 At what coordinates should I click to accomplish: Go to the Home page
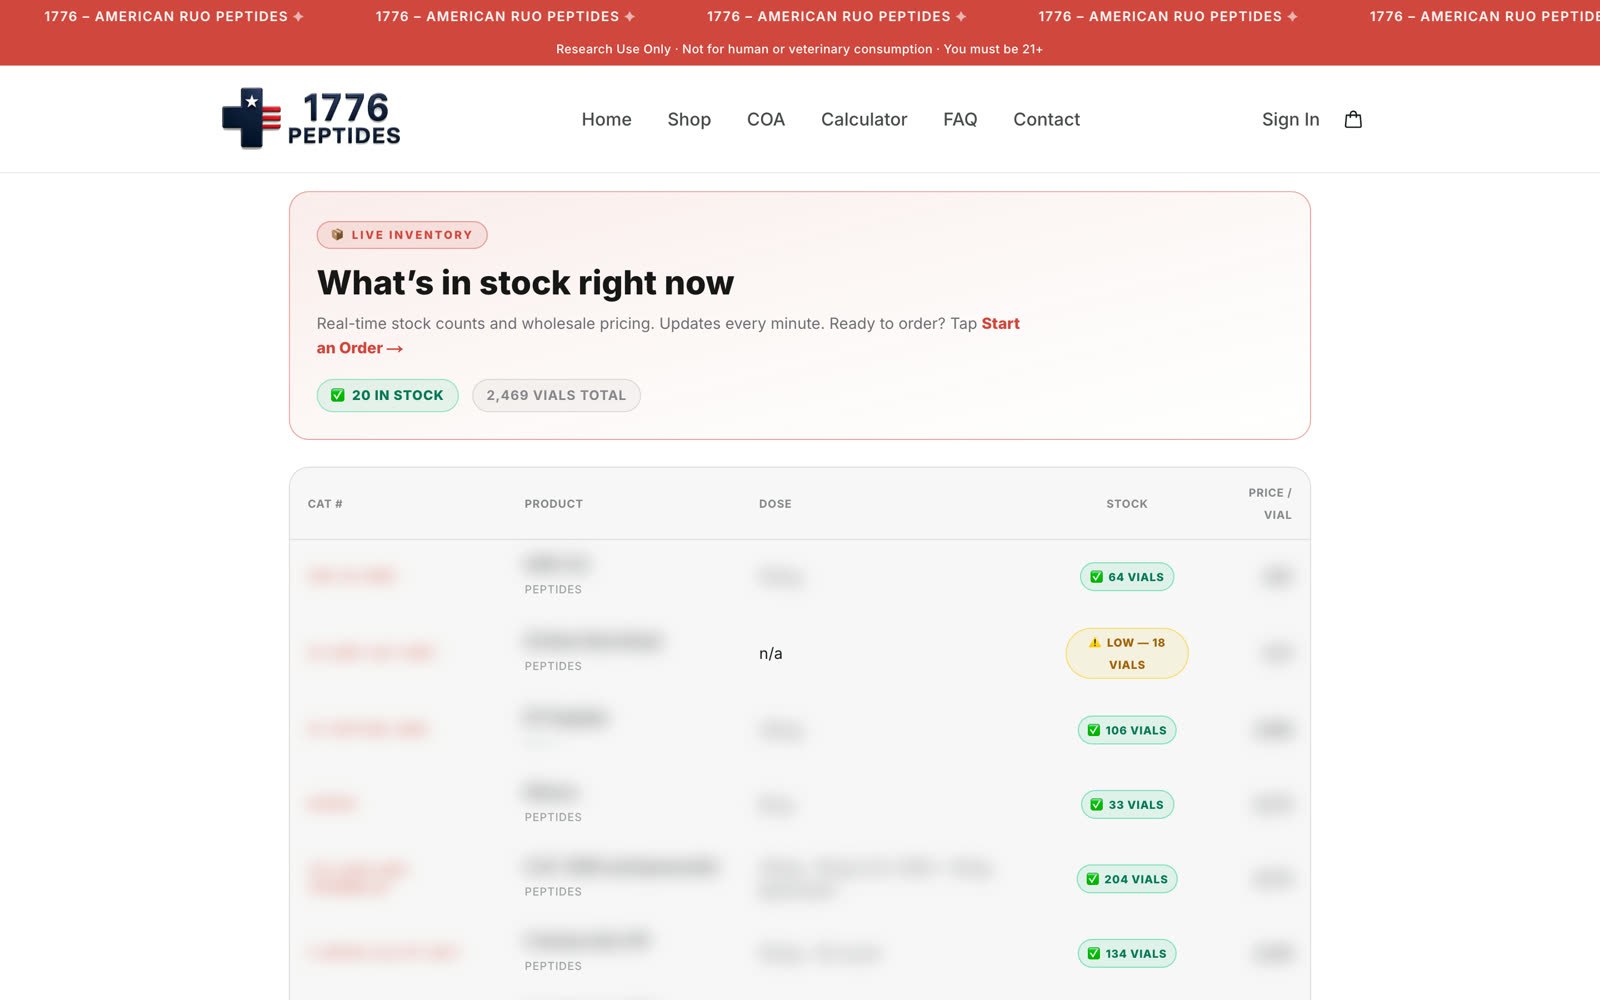[x=606, y=119]
